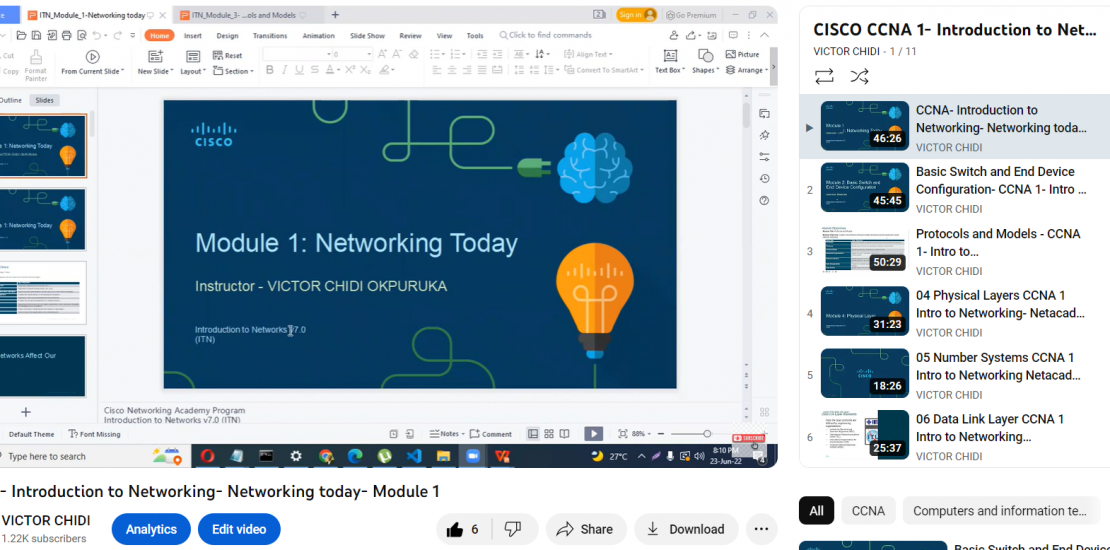Click the Download button below video
The height and width of the screenshot is (550, 1110).
pyautogui.click(x=686, y=529)
